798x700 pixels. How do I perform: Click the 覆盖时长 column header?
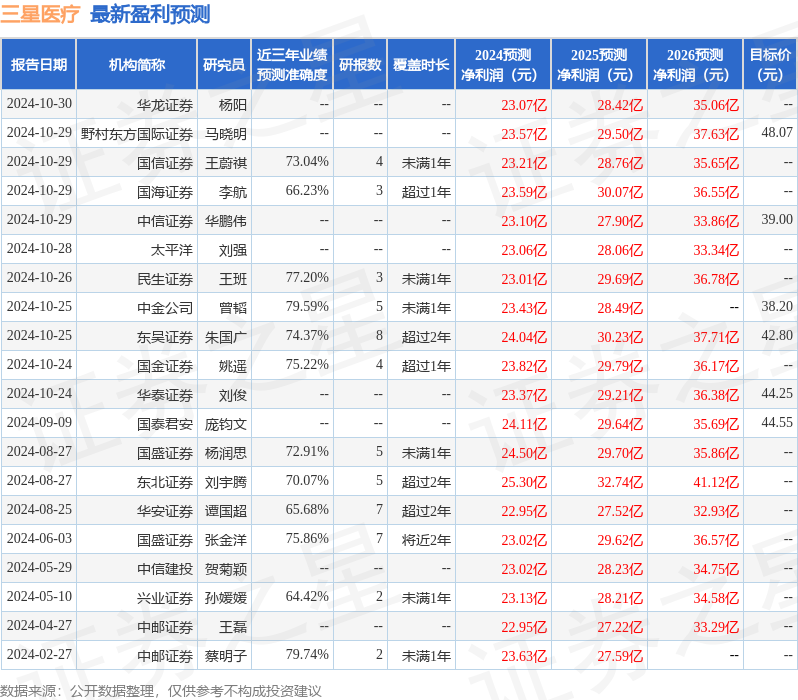(x=421, y=65)
